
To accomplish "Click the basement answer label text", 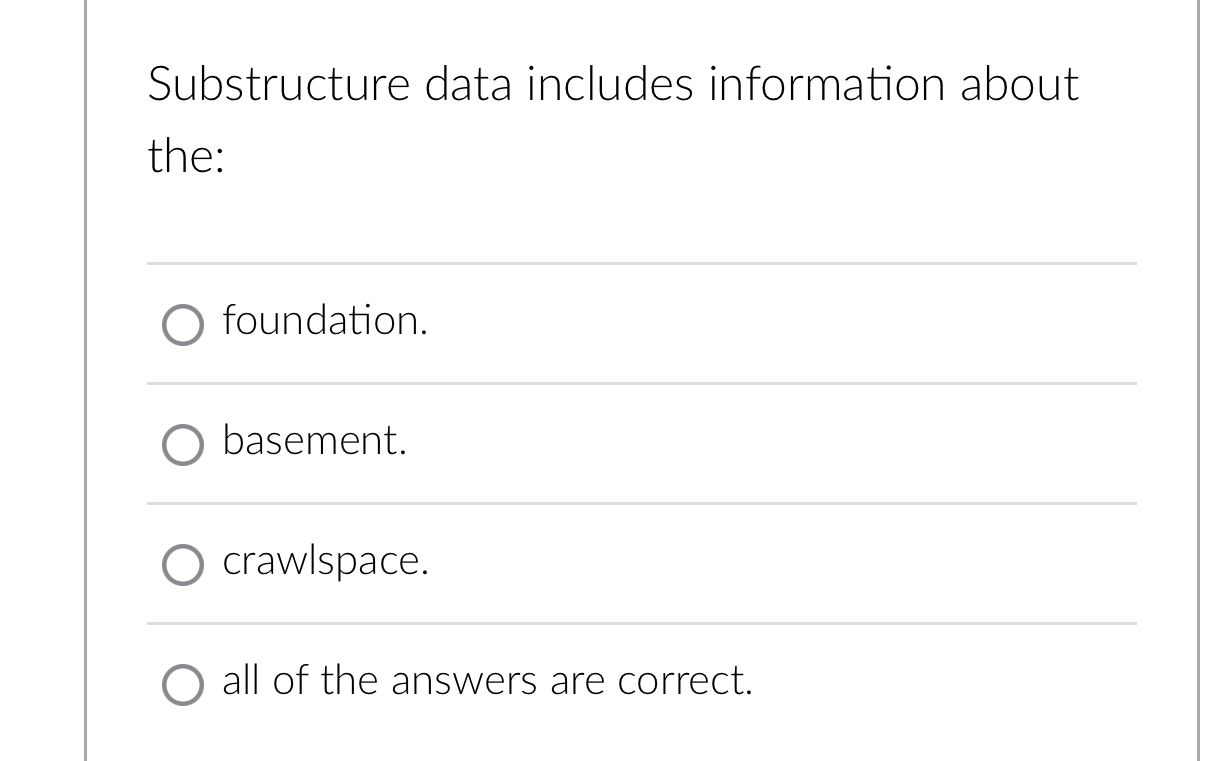I will (x=314, y=443).
